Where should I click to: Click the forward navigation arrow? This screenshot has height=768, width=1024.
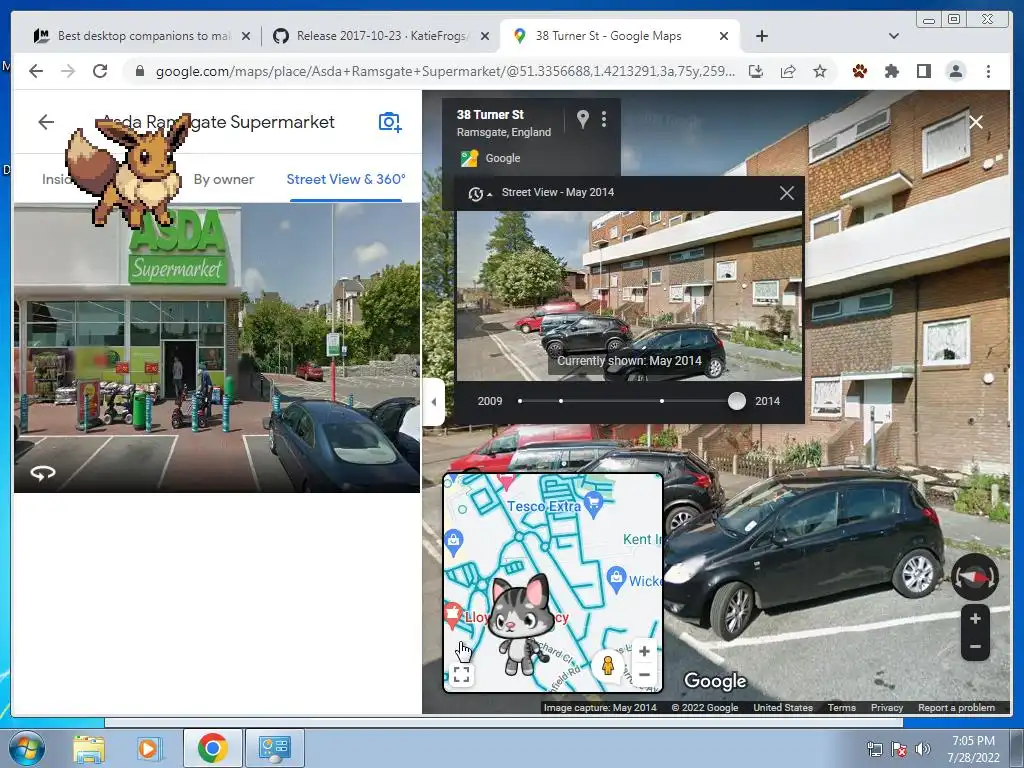click(68, 71)
